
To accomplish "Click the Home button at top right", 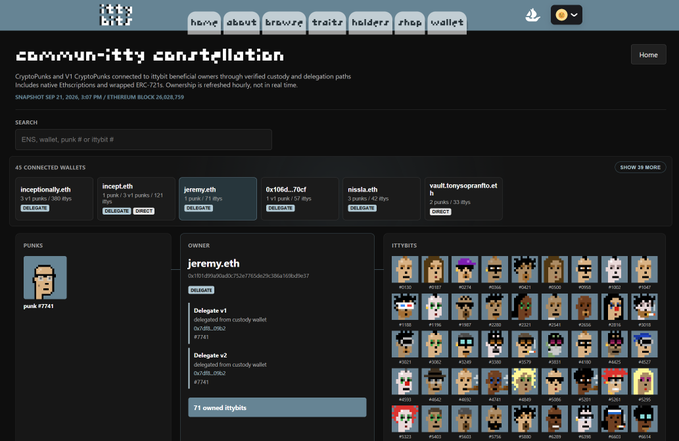I will coord(648,55).
